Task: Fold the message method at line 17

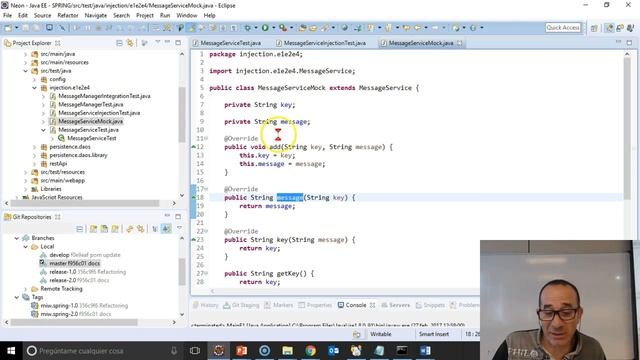Action: click(206, 189)
